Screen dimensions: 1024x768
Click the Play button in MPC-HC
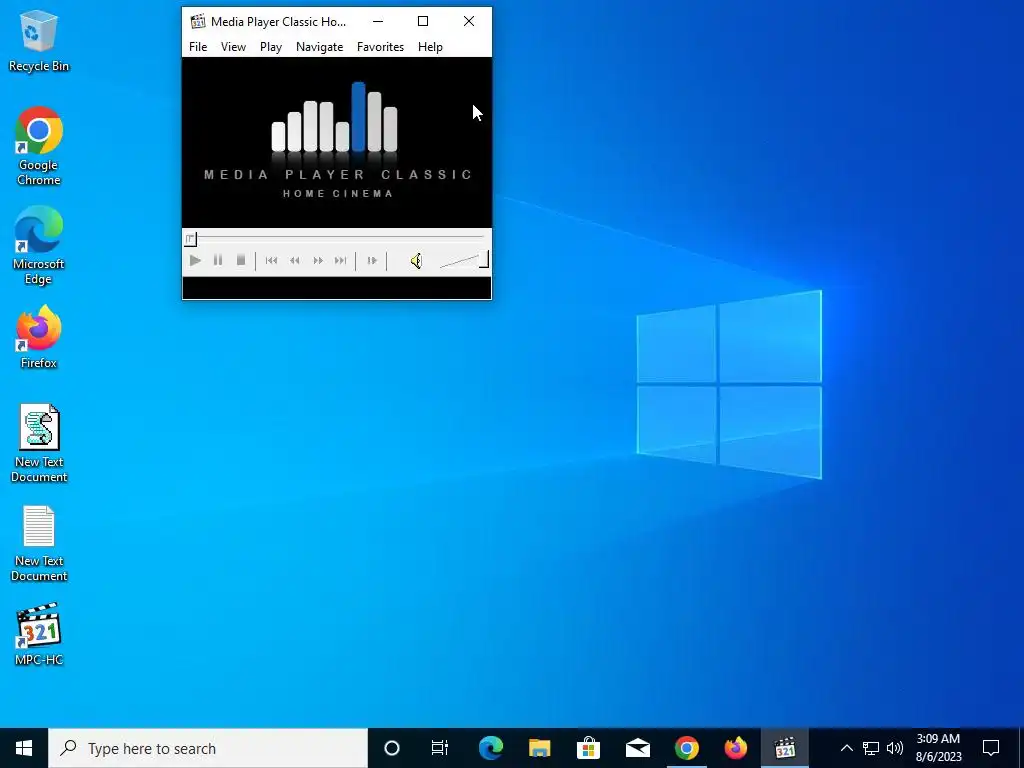[x=195, y=261]
